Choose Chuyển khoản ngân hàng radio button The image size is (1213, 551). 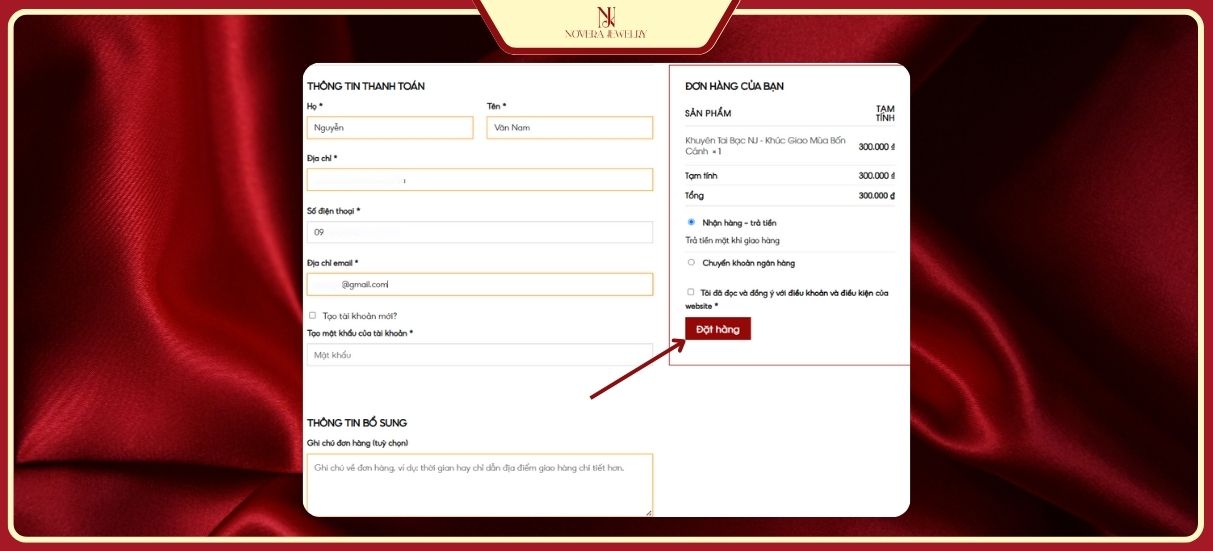click(691, 263)
